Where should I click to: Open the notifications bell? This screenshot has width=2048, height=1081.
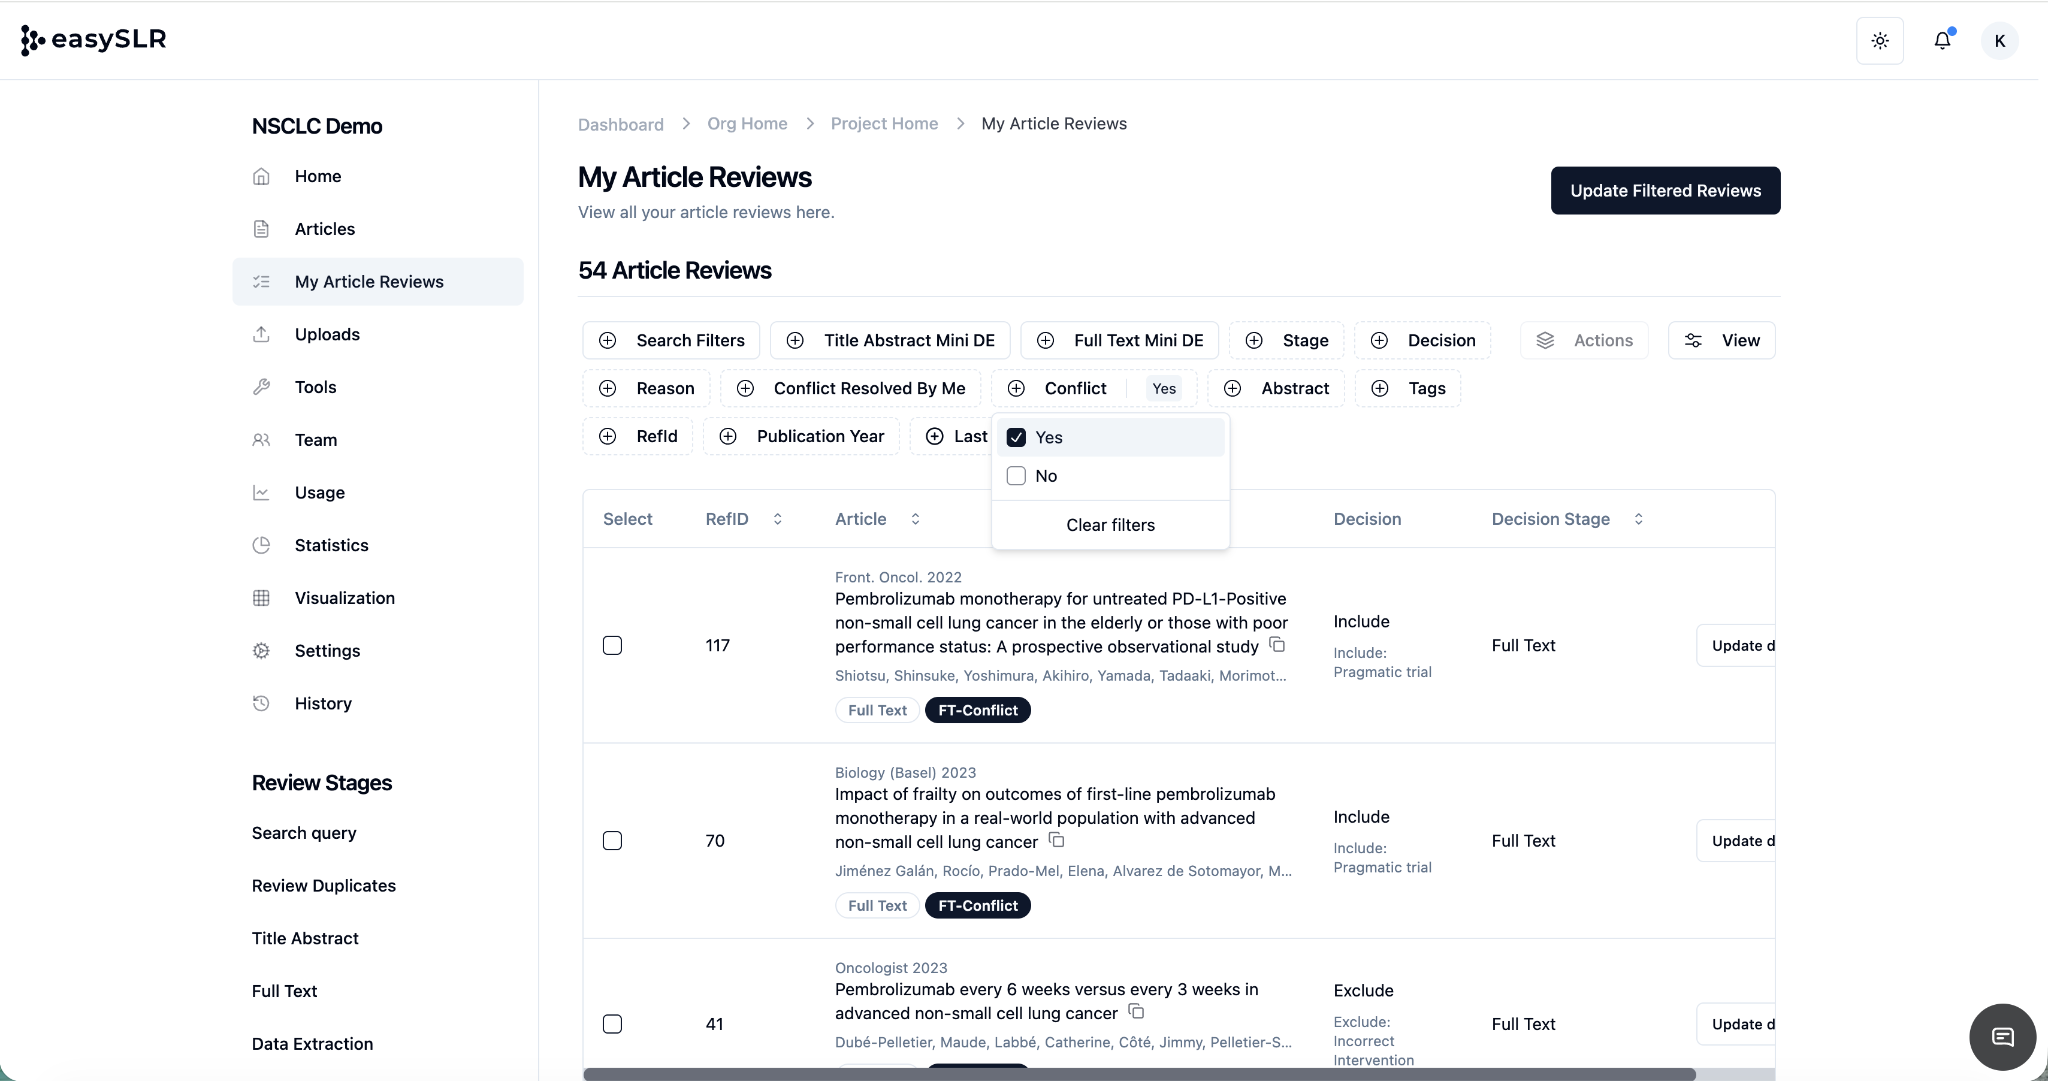1942,41
